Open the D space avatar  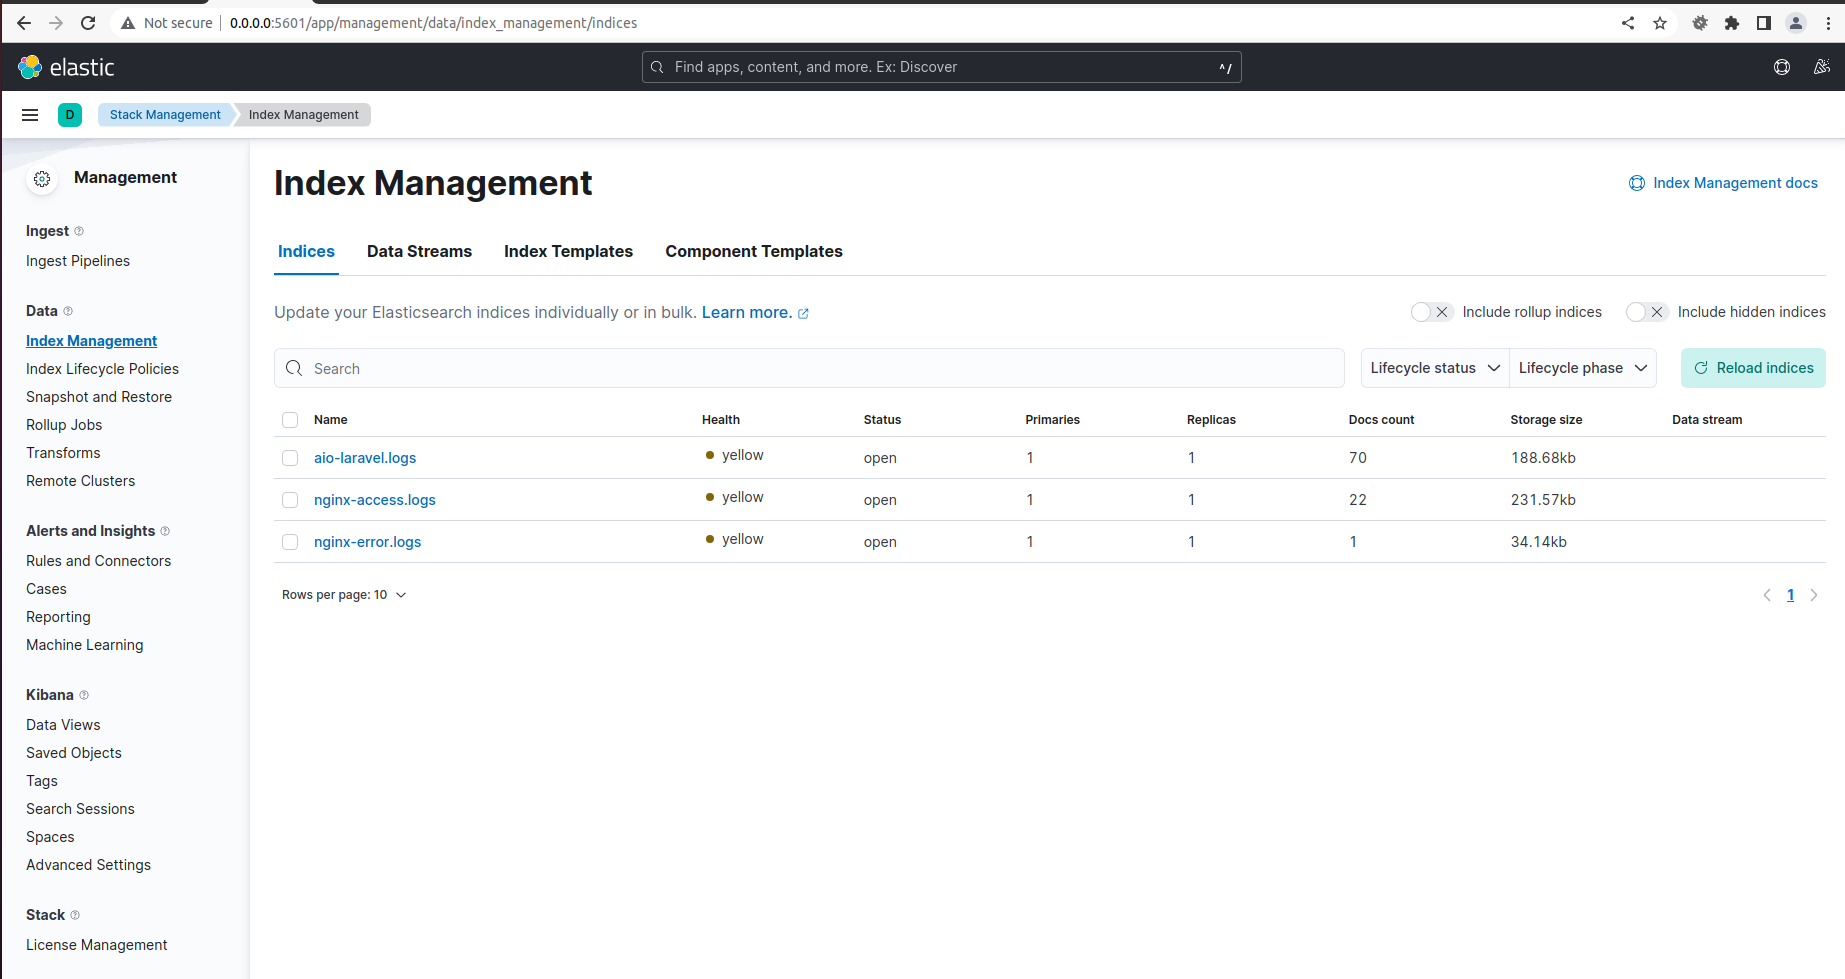[x=70, y=115]
